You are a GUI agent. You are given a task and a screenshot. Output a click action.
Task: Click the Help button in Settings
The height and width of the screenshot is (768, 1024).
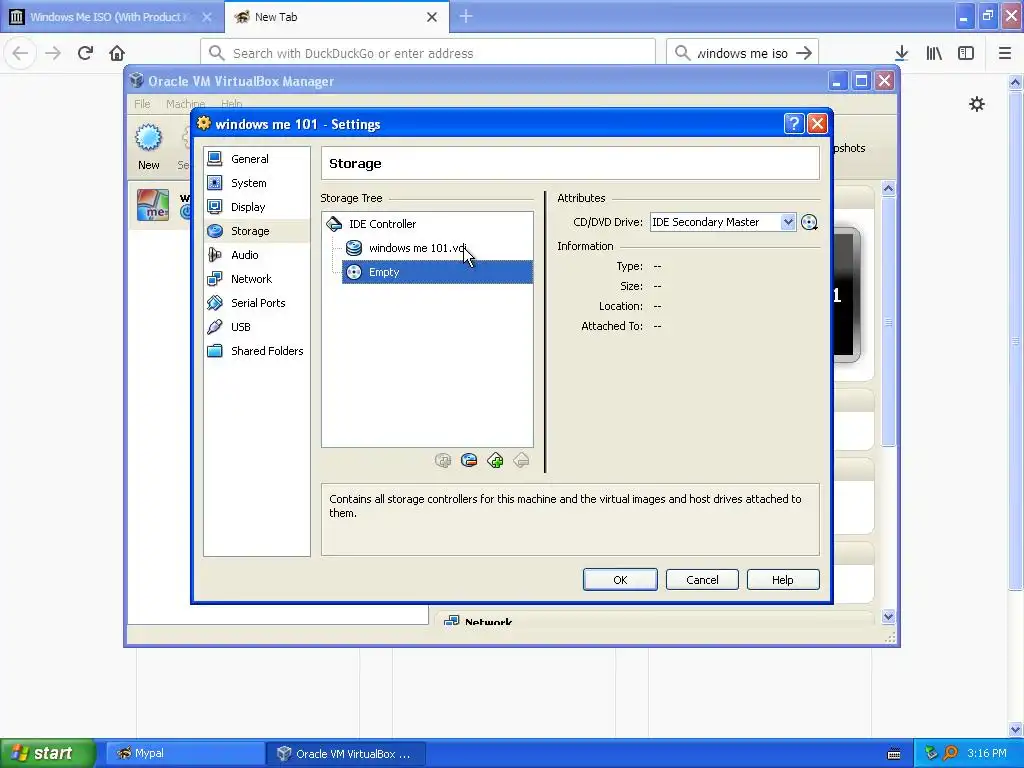tap(782, 580)
